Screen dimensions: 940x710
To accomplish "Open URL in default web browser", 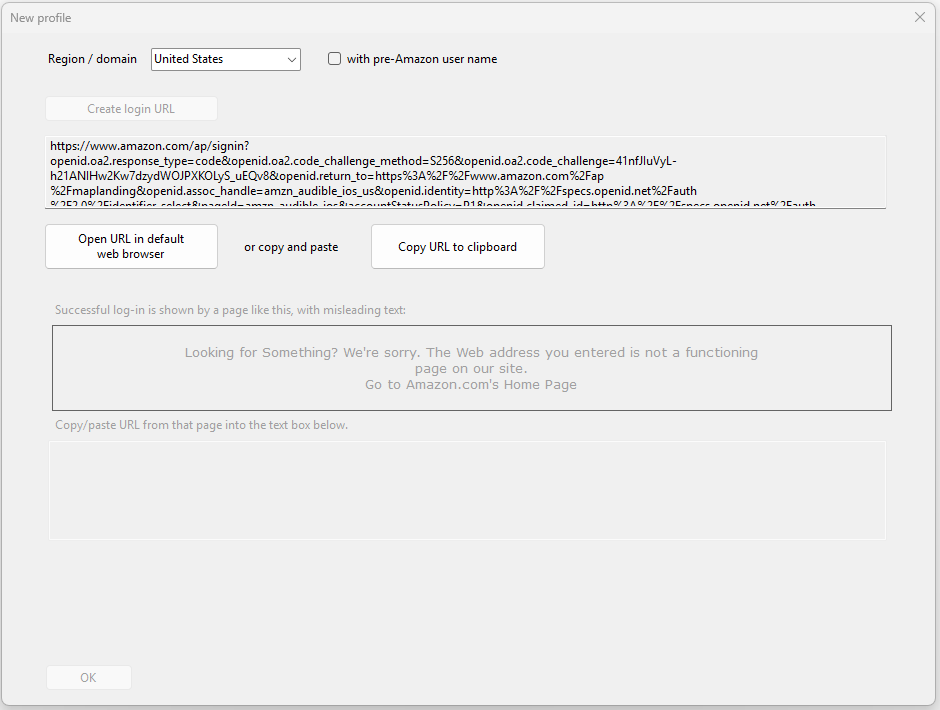I will [131, 247].
